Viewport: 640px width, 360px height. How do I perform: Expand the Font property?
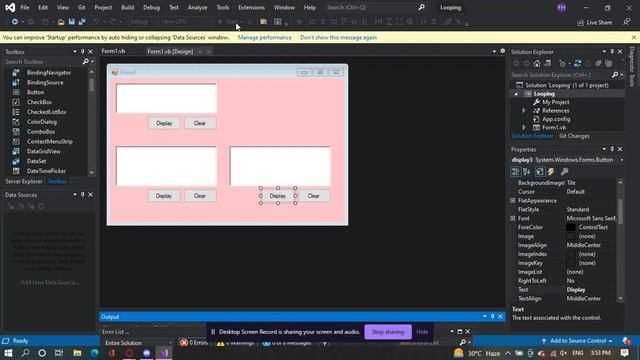513,219
